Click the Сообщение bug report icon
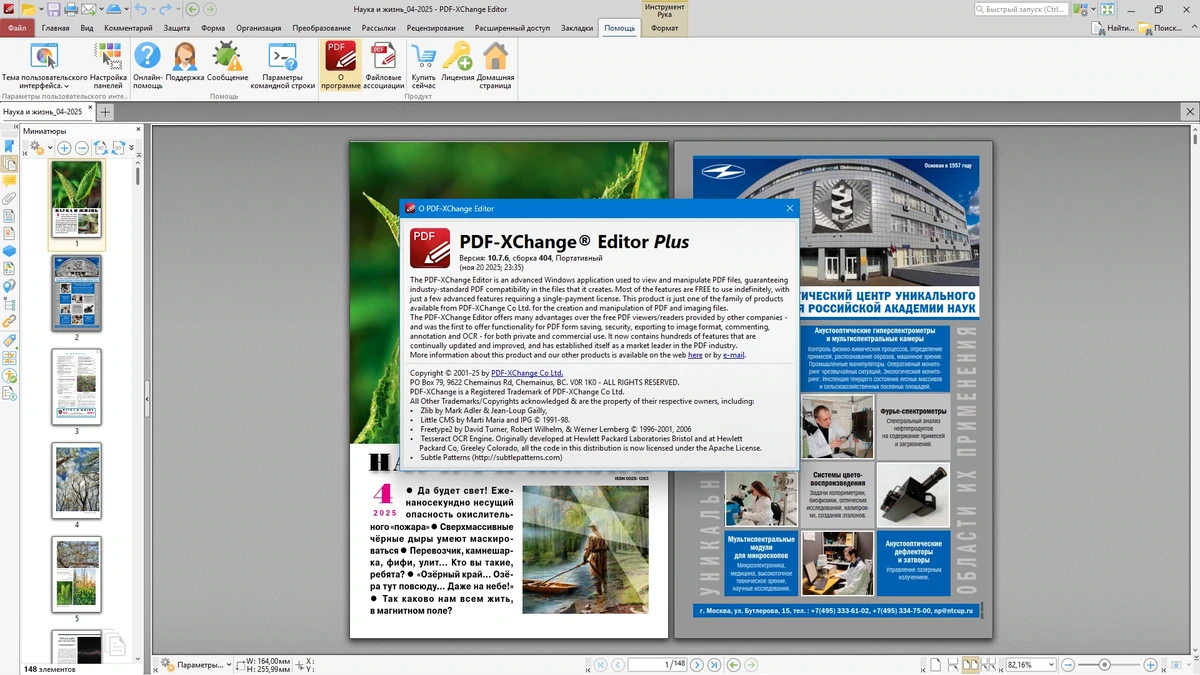1200x675 pixels. point(228,56)
